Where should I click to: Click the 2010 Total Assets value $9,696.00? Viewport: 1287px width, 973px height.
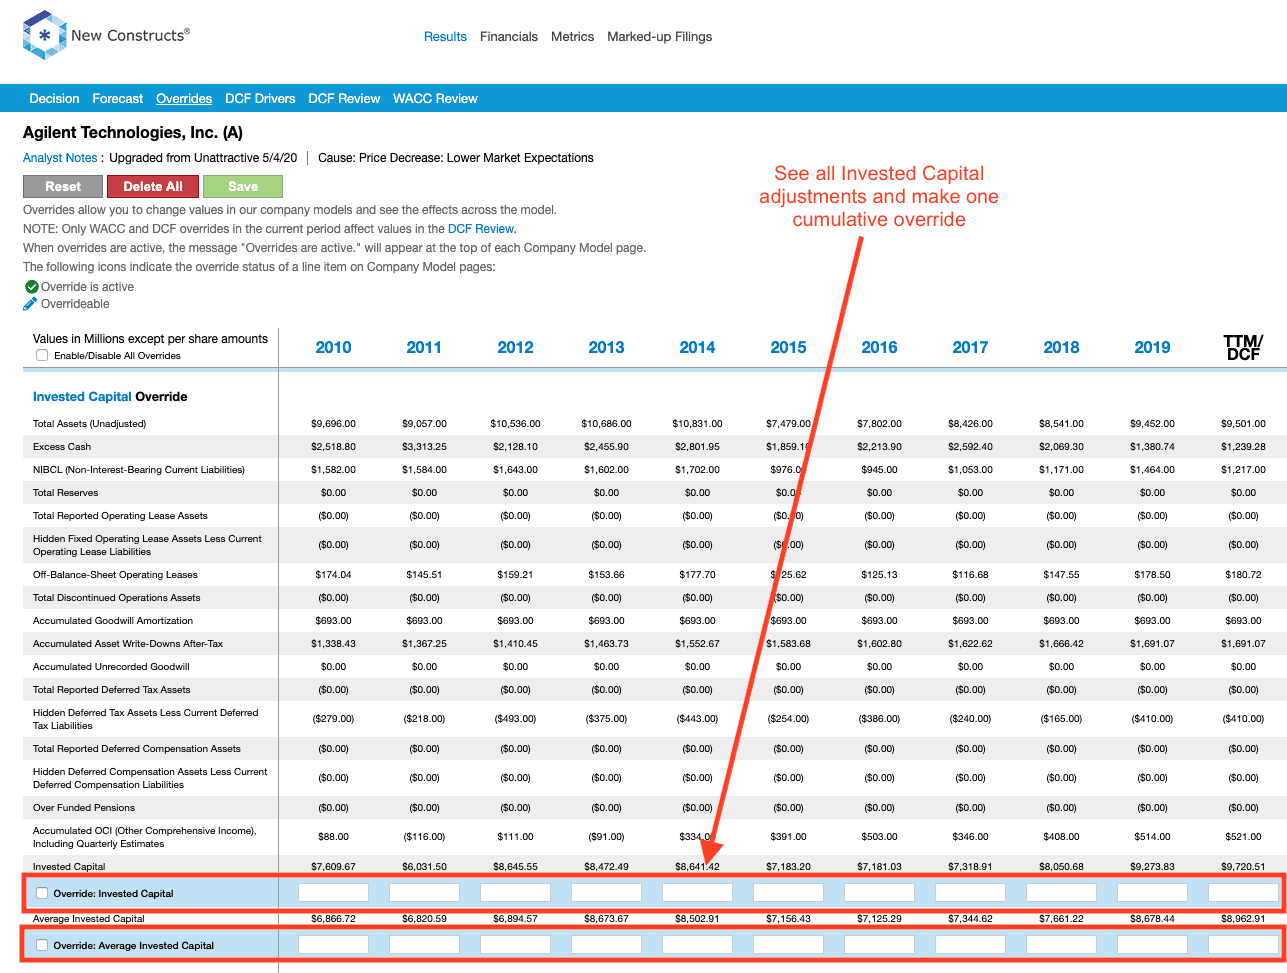[x=333, y=424]
